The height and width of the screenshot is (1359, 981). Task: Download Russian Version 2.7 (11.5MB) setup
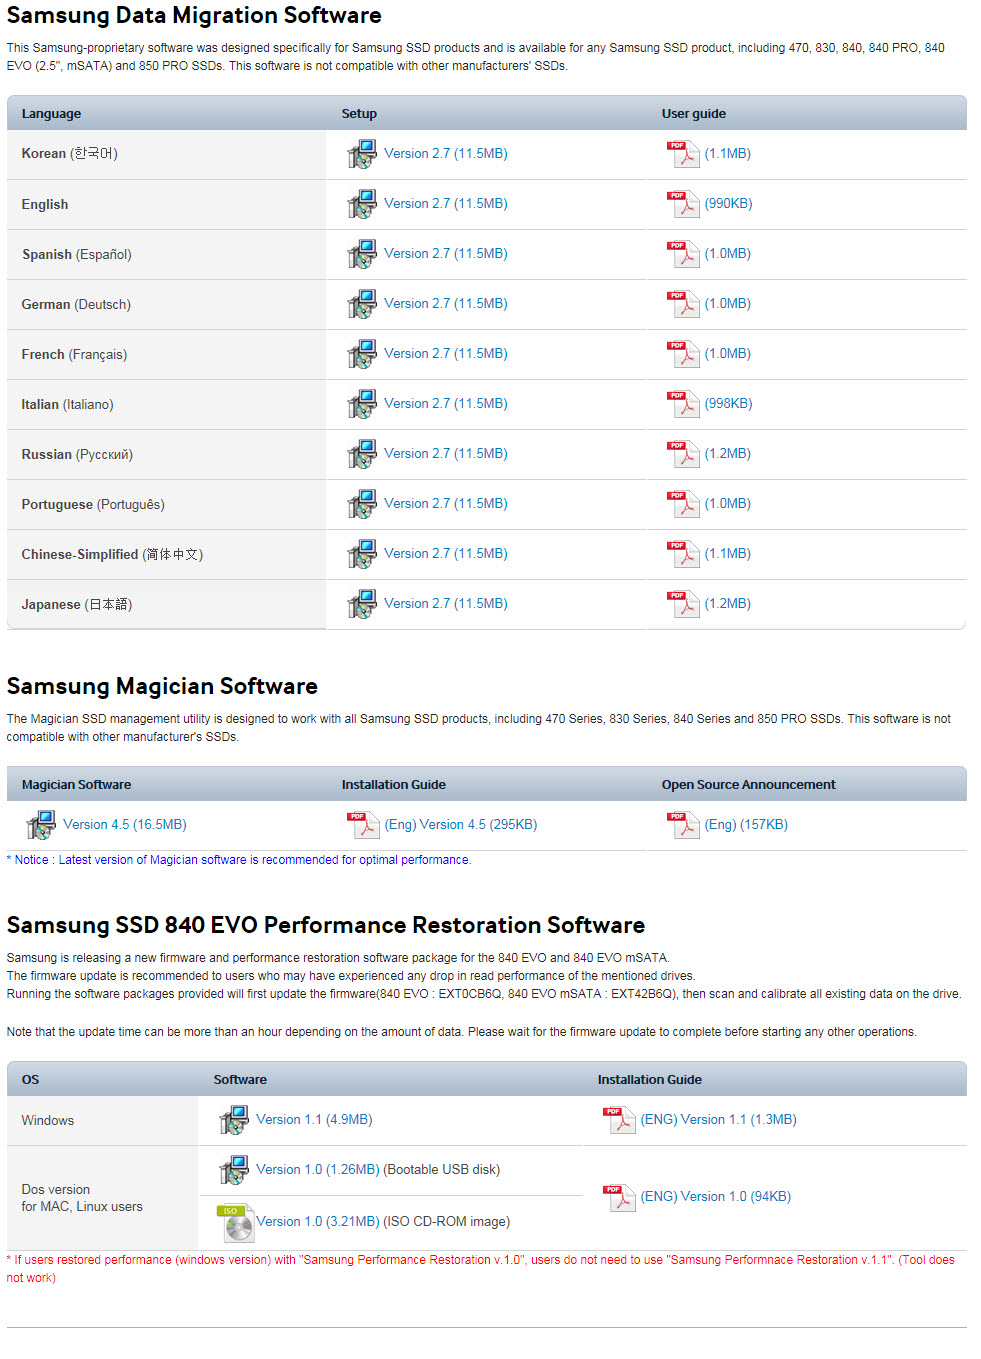tap(446, 453)
